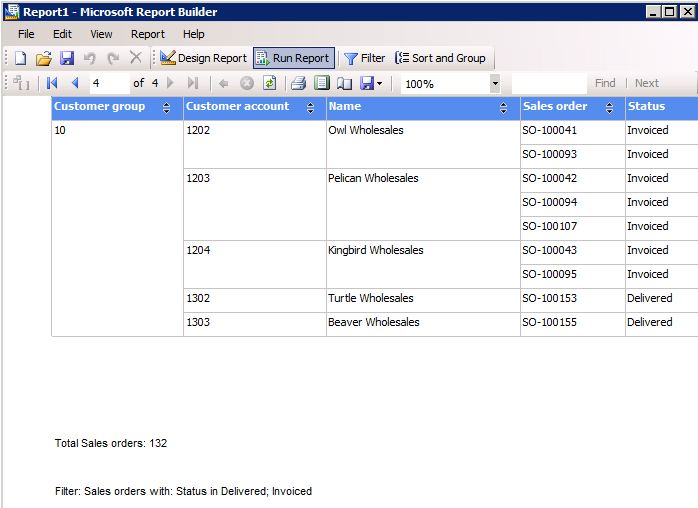698x508 pixels.
Task: Click Turtle Wholesales name cell
Action: point(423,301)
